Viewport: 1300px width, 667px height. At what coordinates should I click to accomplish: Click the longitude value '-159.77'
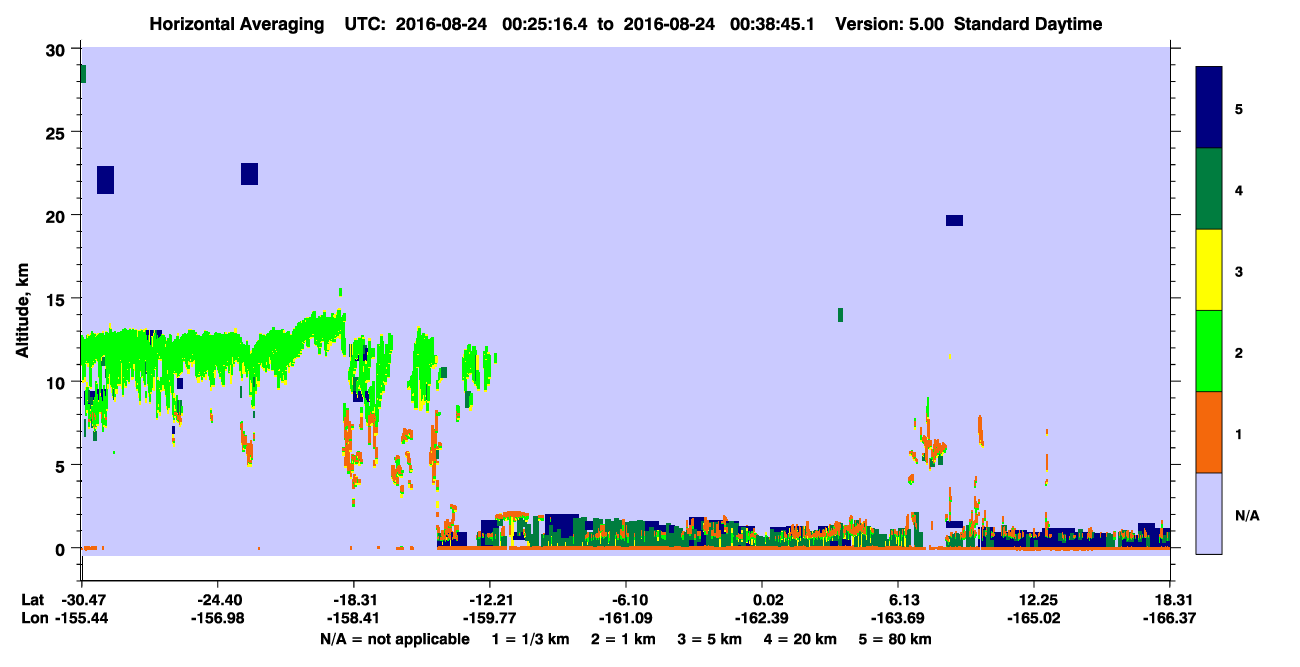[x=489, y=618]
